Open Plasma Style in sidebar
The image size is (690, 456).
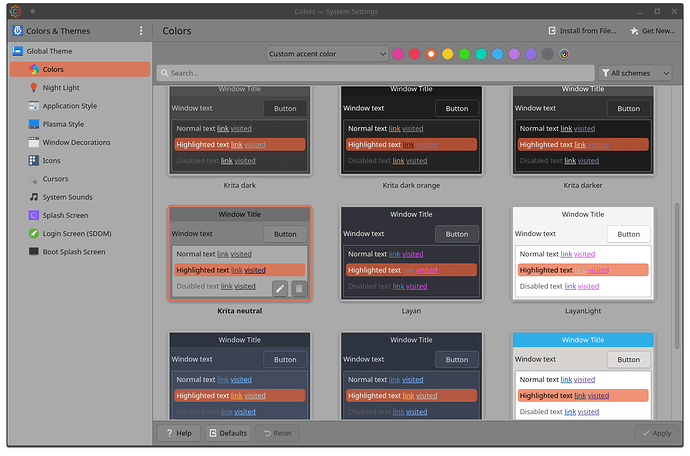coord(63,124)
